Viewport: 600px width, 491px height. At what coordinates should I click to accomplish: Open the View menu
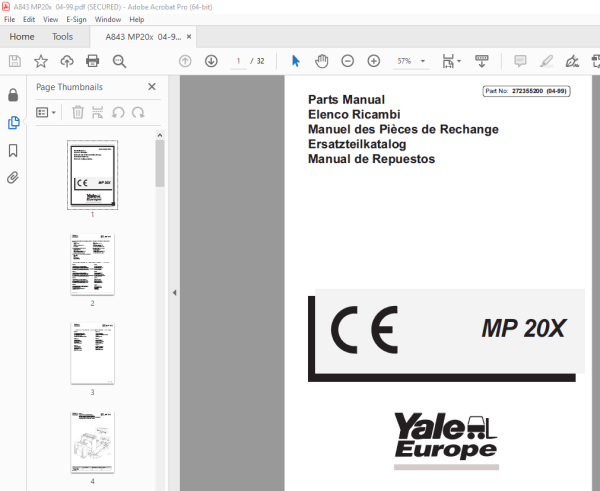(x=51, y=20)
